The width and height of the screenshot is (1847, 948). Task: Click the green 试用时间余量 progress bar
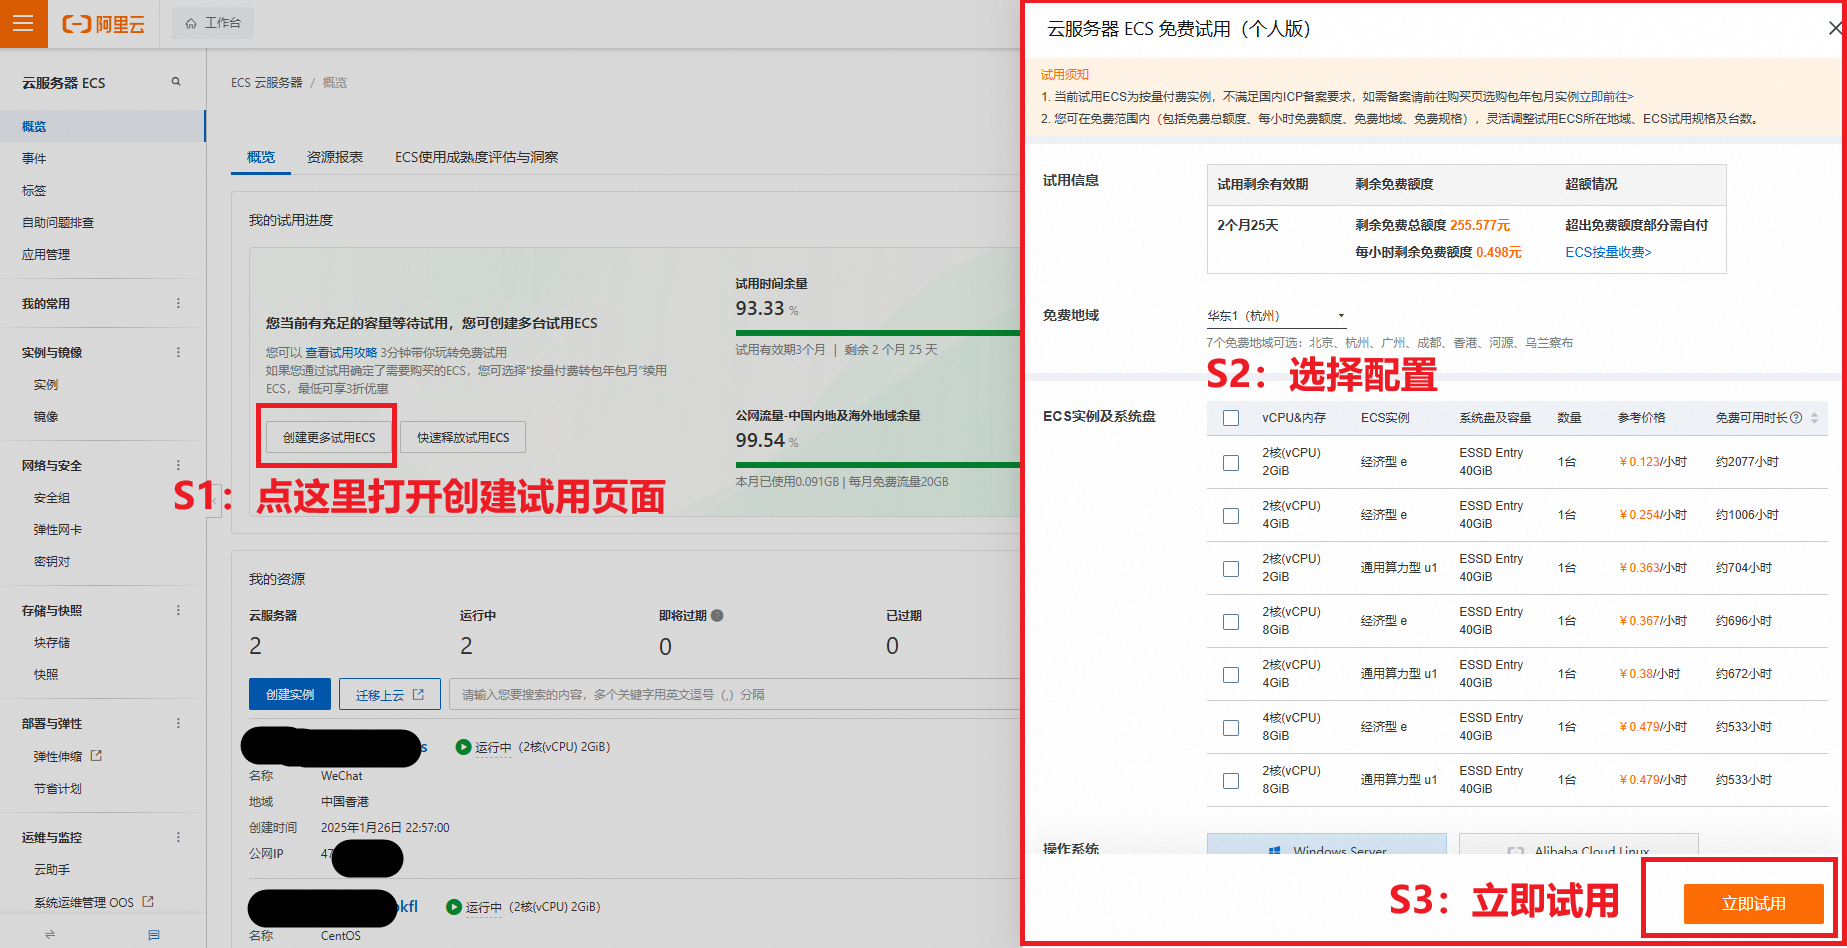pyautogui.click(x=876, y=333)
